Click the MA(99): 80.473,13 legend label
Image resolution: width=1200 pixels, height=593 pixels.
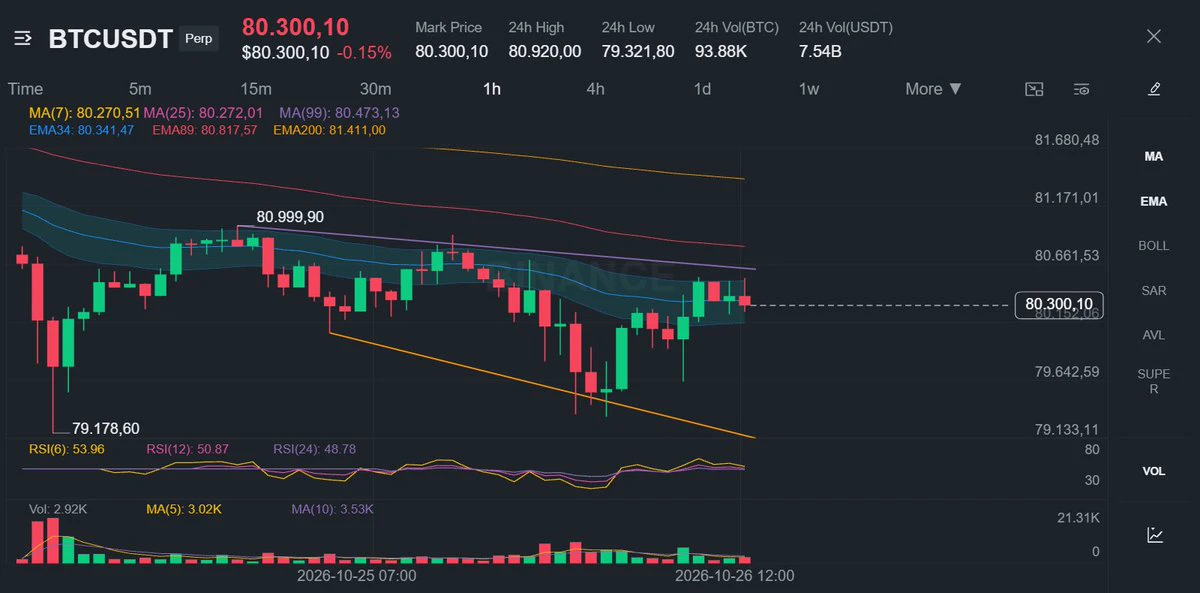(339, 113)
